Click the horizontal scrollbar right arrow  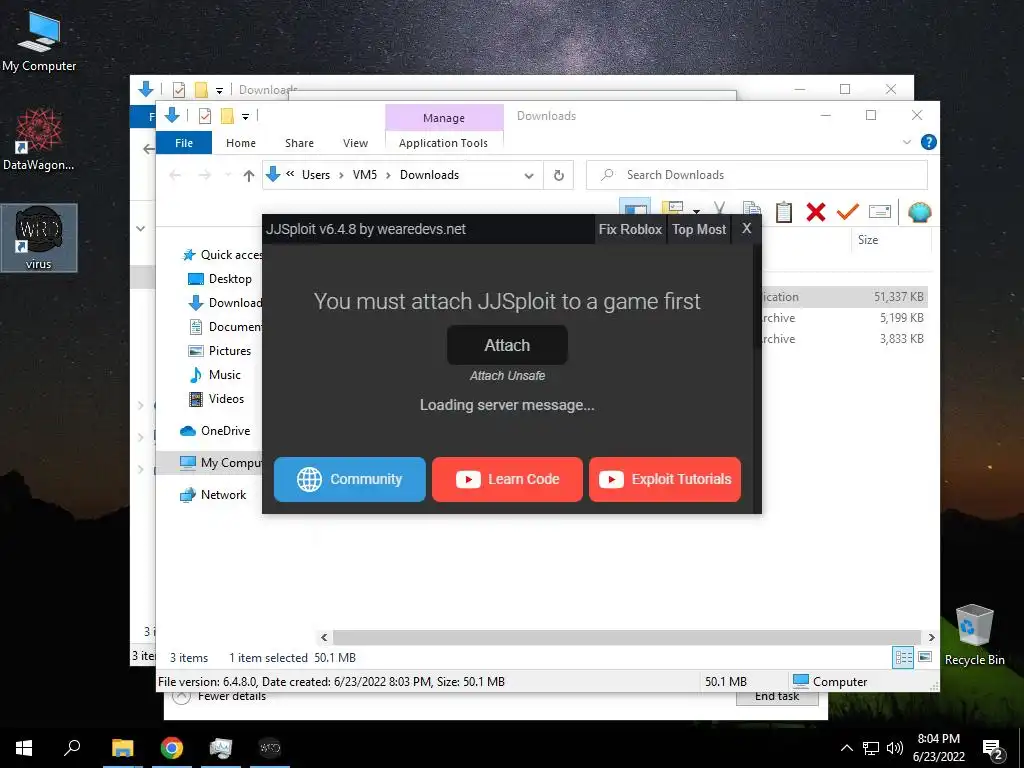click(931, 637)
